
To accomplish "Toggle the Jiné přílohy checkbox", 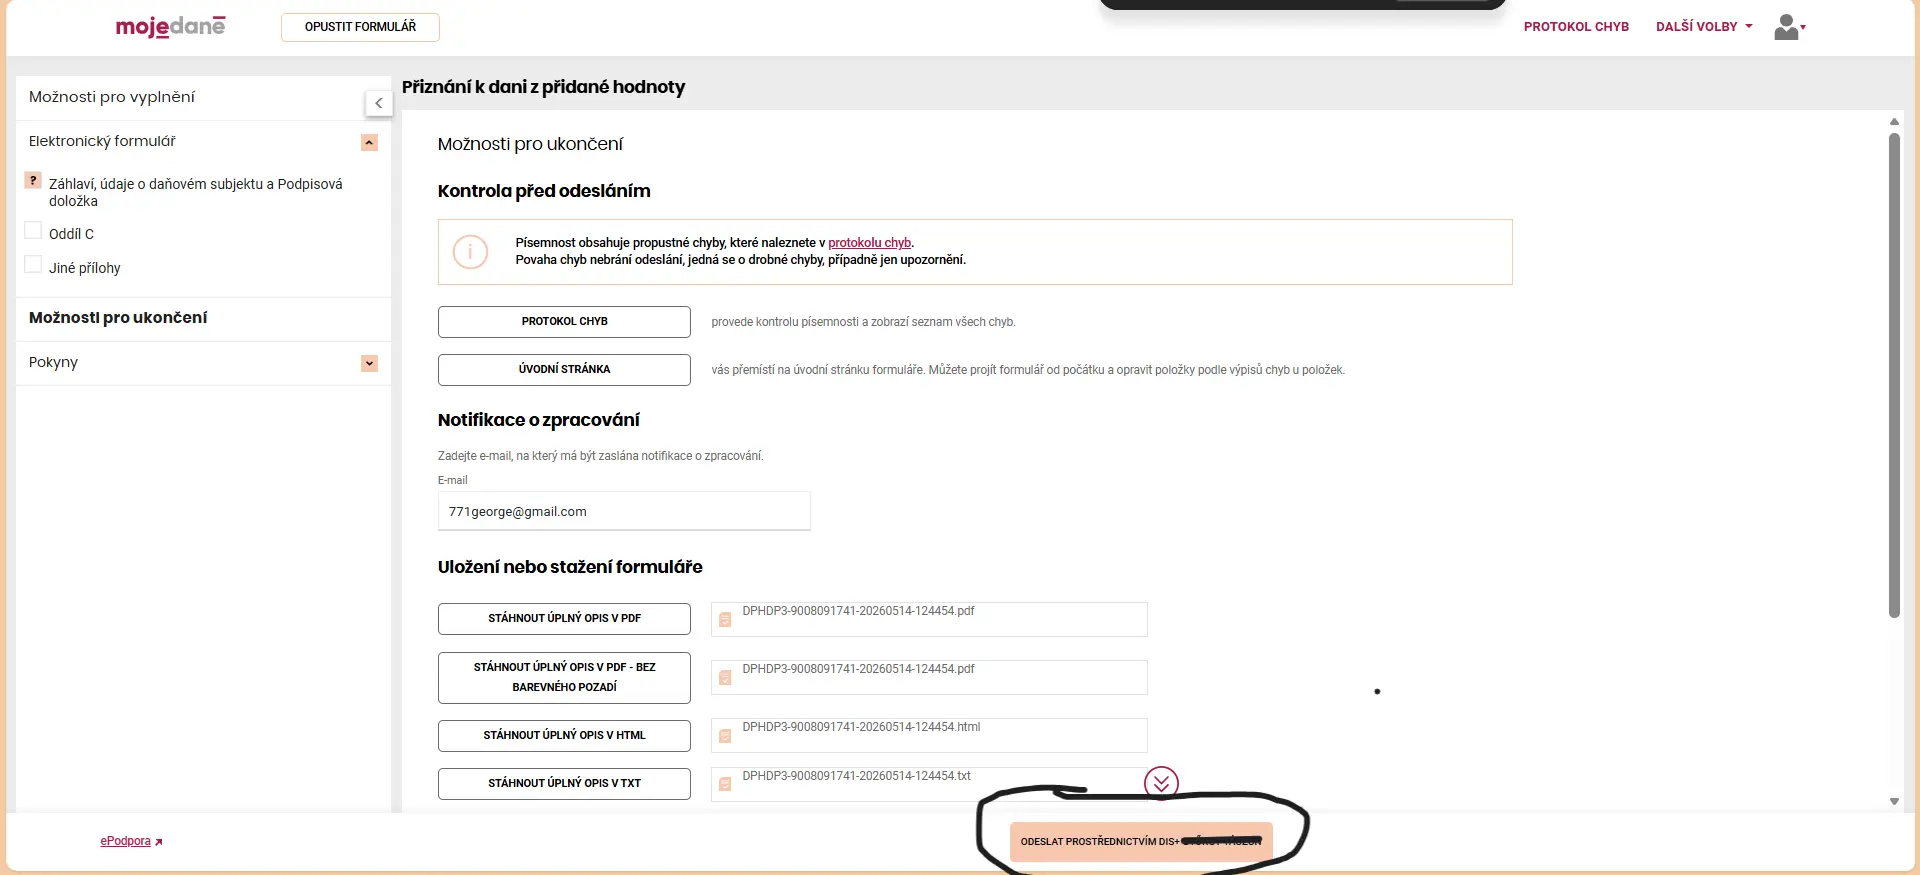I will tap(33, 265).
